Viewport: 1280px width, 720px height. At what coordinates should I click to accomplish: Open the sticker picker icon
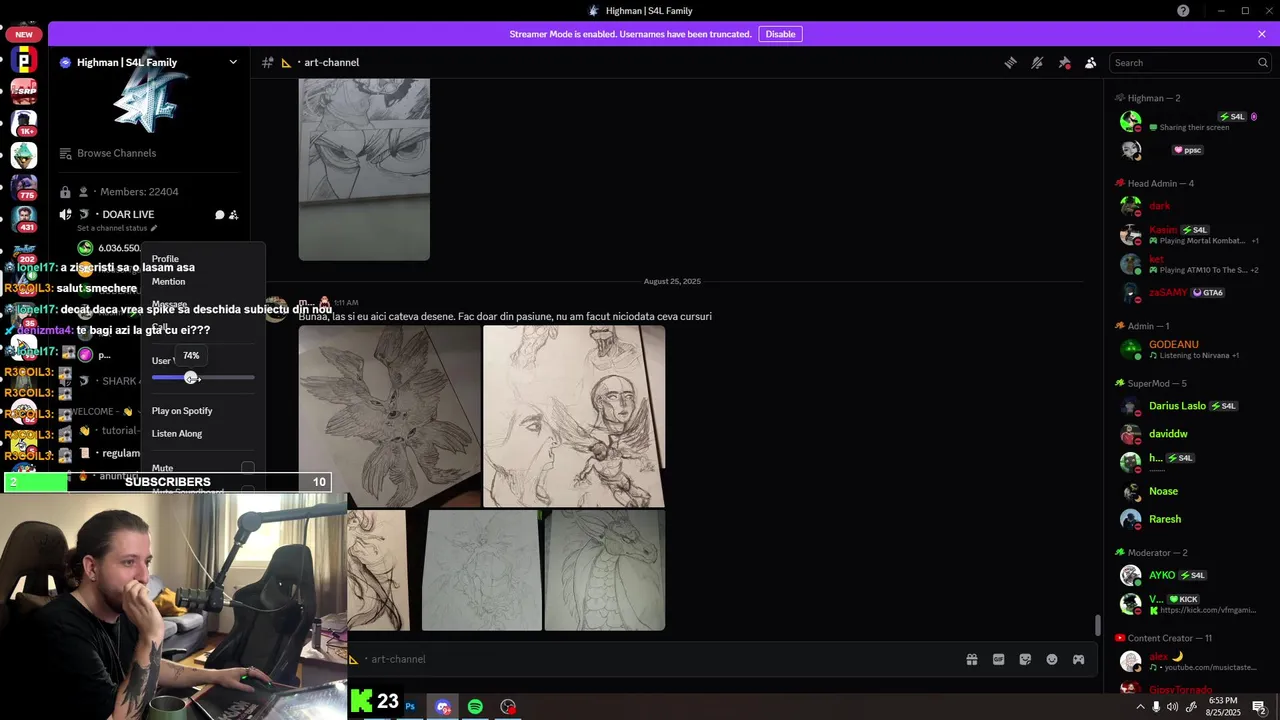pos(1025,659)
